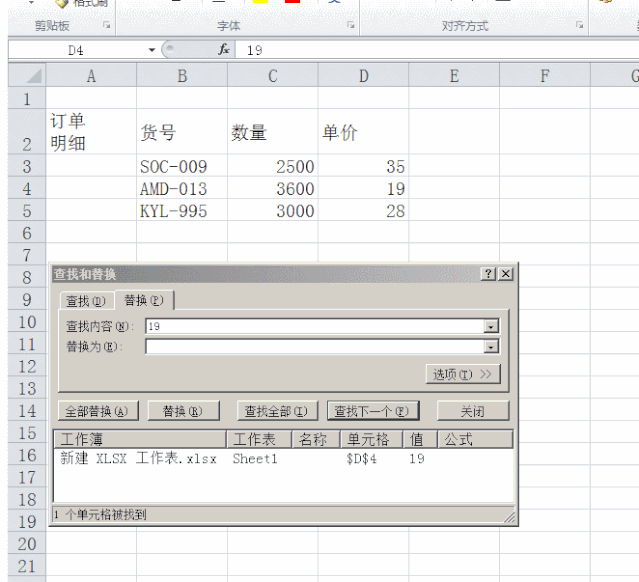Image resolution: width=639 pixels, height=582 pixels.
Task: Select cell KYL-995
Action: [182, 210]
